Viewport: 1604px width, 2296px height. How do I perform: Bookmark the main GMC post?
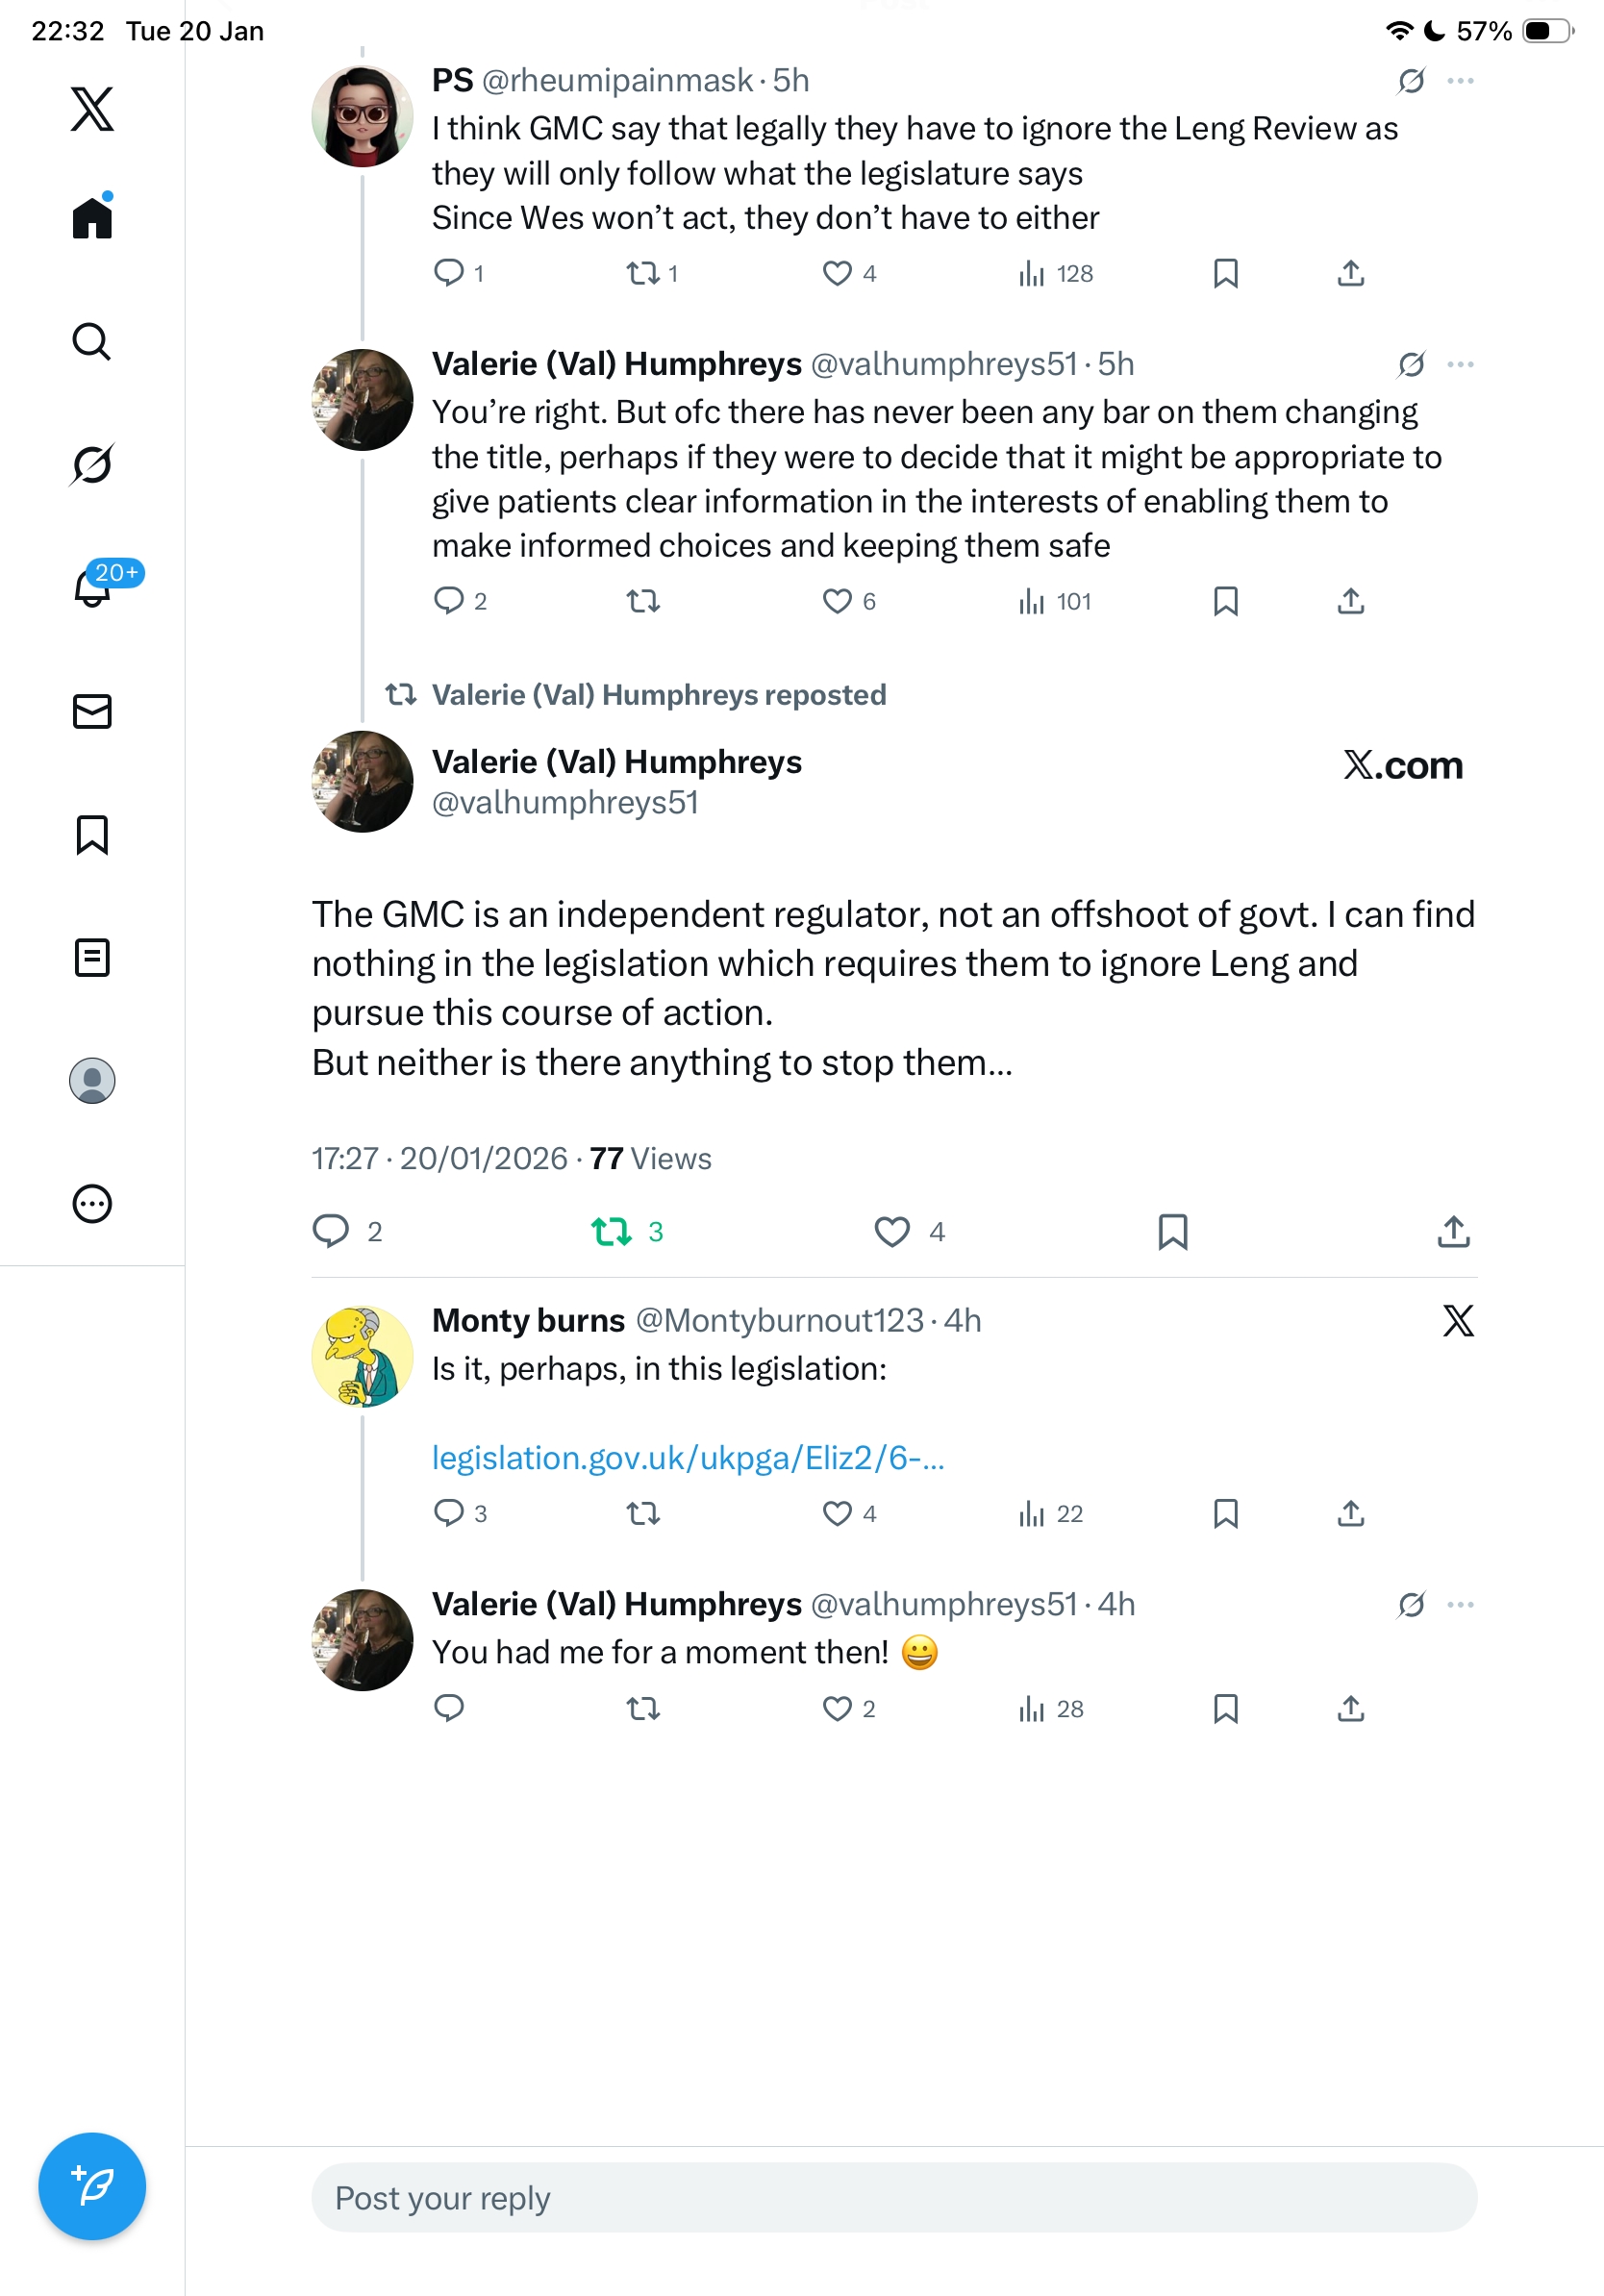pyautogui.click(x=1172, y=1231)
